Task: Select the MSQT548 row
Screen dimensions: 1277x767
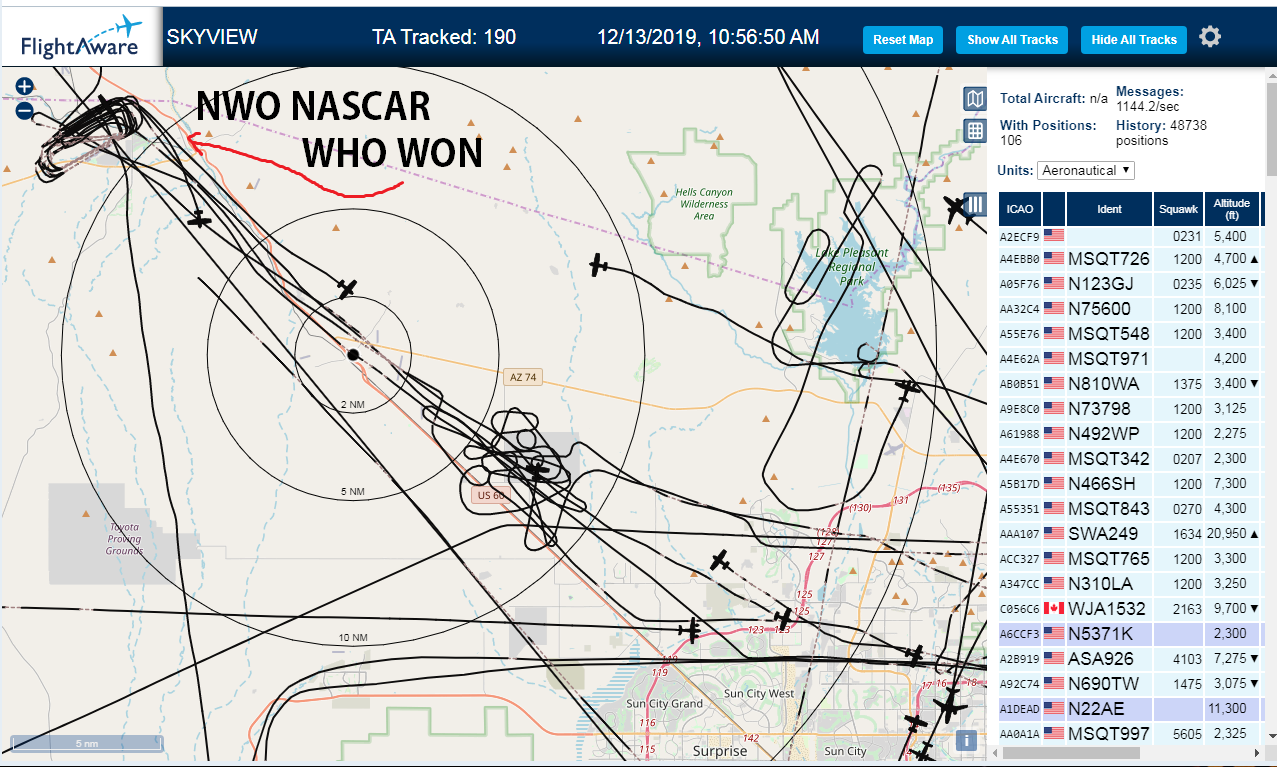Action: click(1130, 334)
